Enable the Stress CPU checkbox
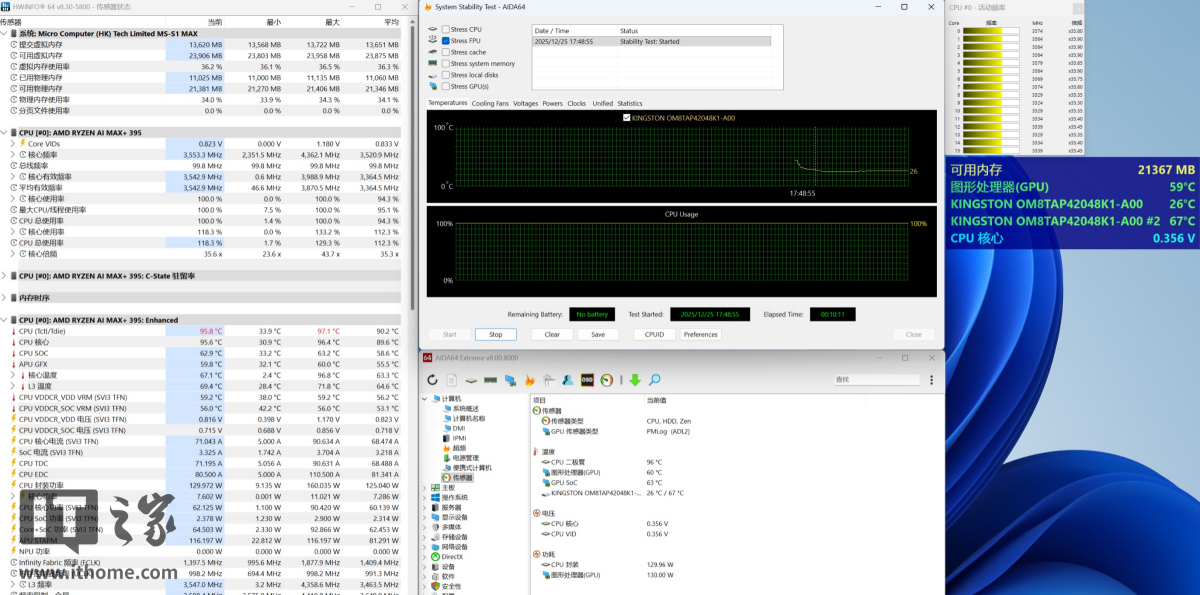 [446, 30]
